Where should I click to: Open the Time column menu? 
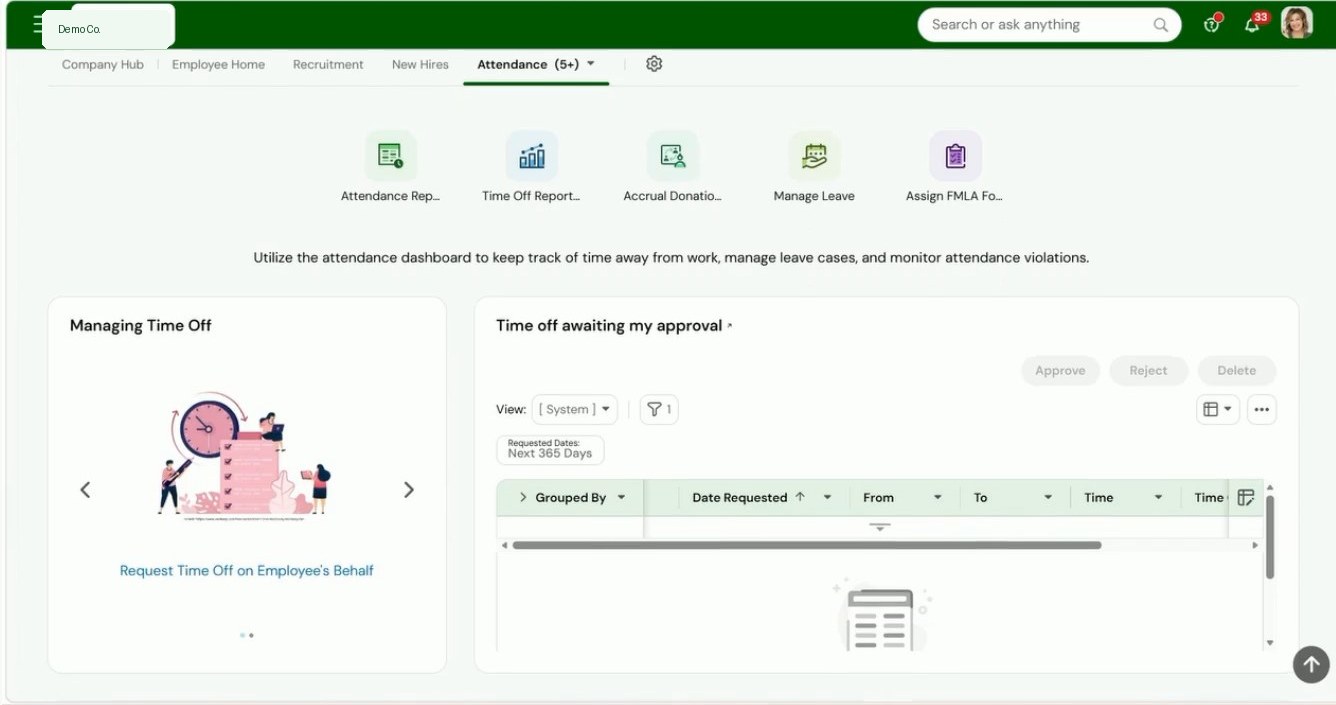tap(1158, 497)
